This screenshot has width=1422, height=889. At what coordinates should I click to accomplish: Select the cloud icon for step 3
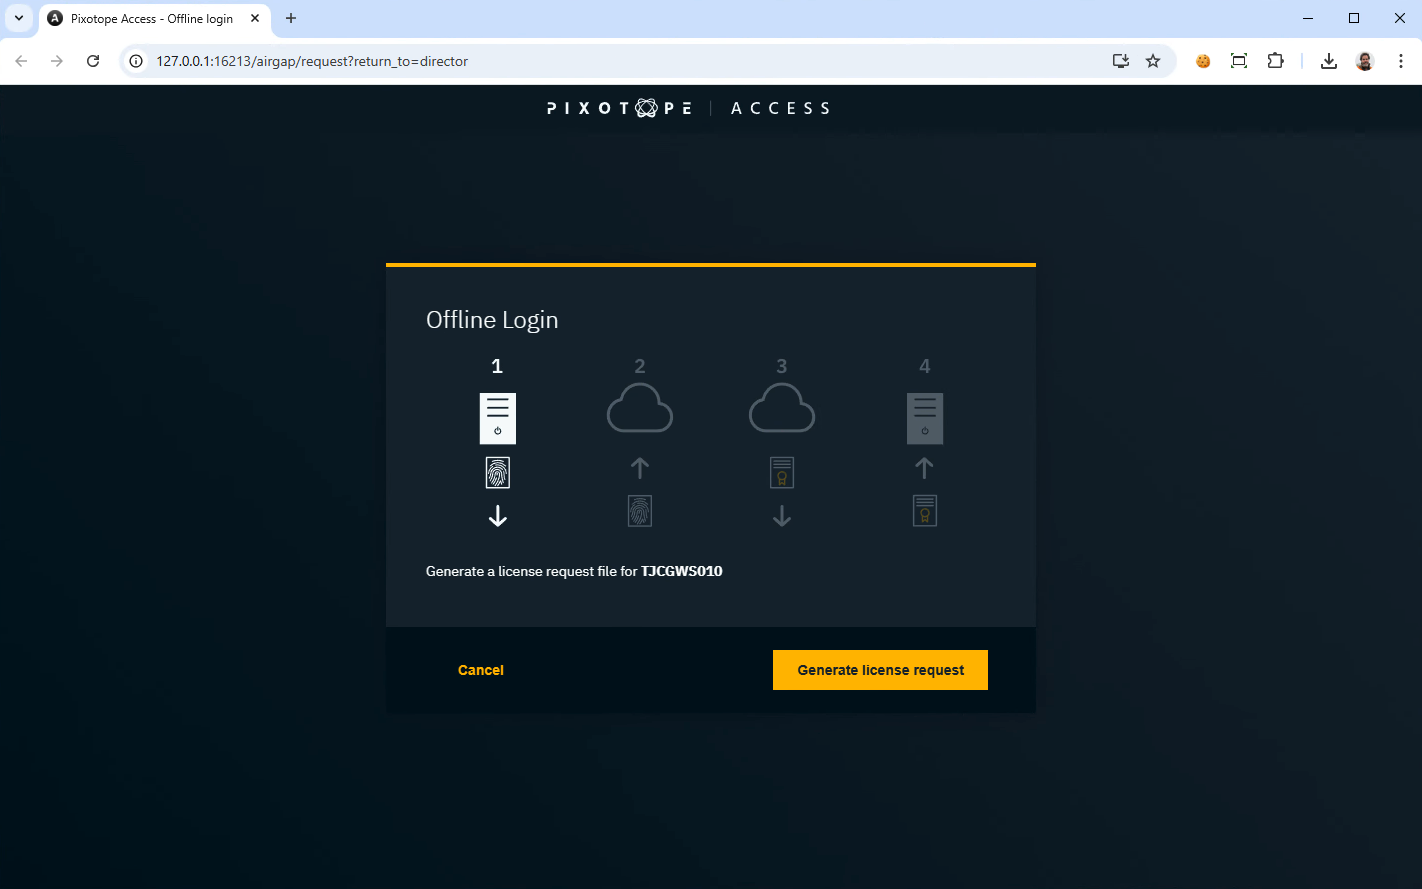782,408
